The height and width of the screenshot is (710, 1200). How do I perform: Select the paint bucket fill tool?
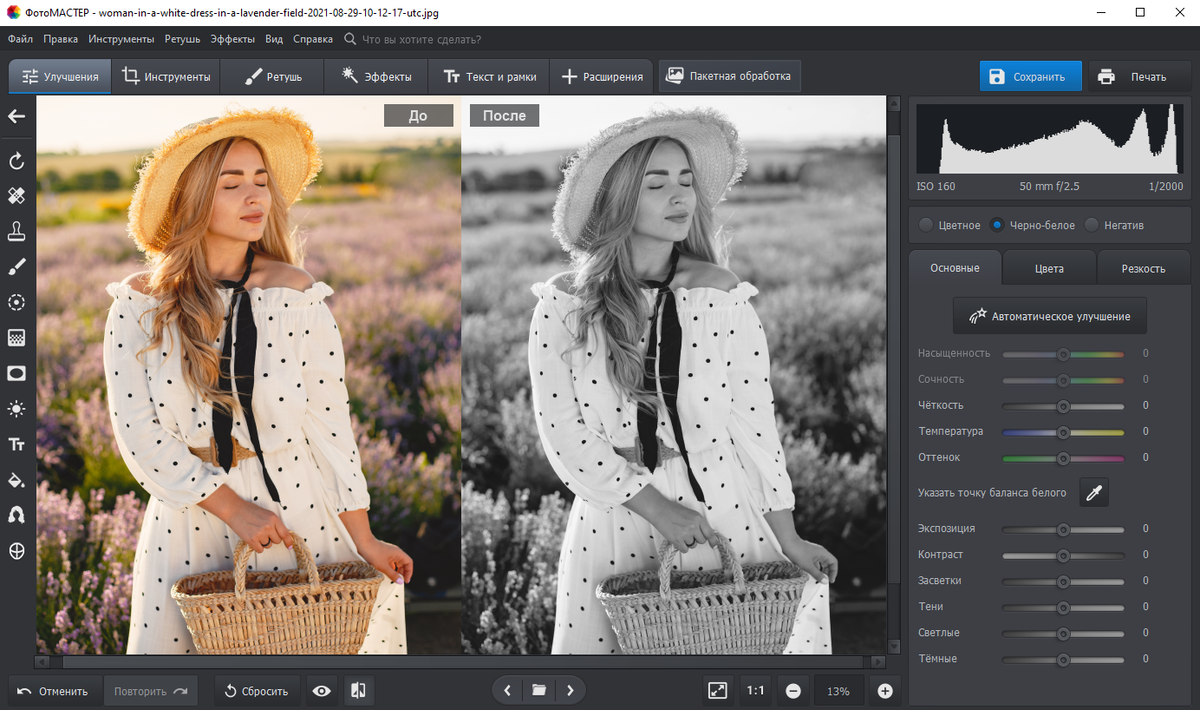click(x=16, y=480)
